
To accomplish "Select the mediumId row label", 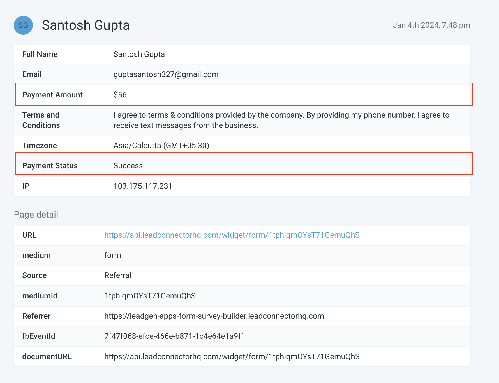I will coord(40,296).
